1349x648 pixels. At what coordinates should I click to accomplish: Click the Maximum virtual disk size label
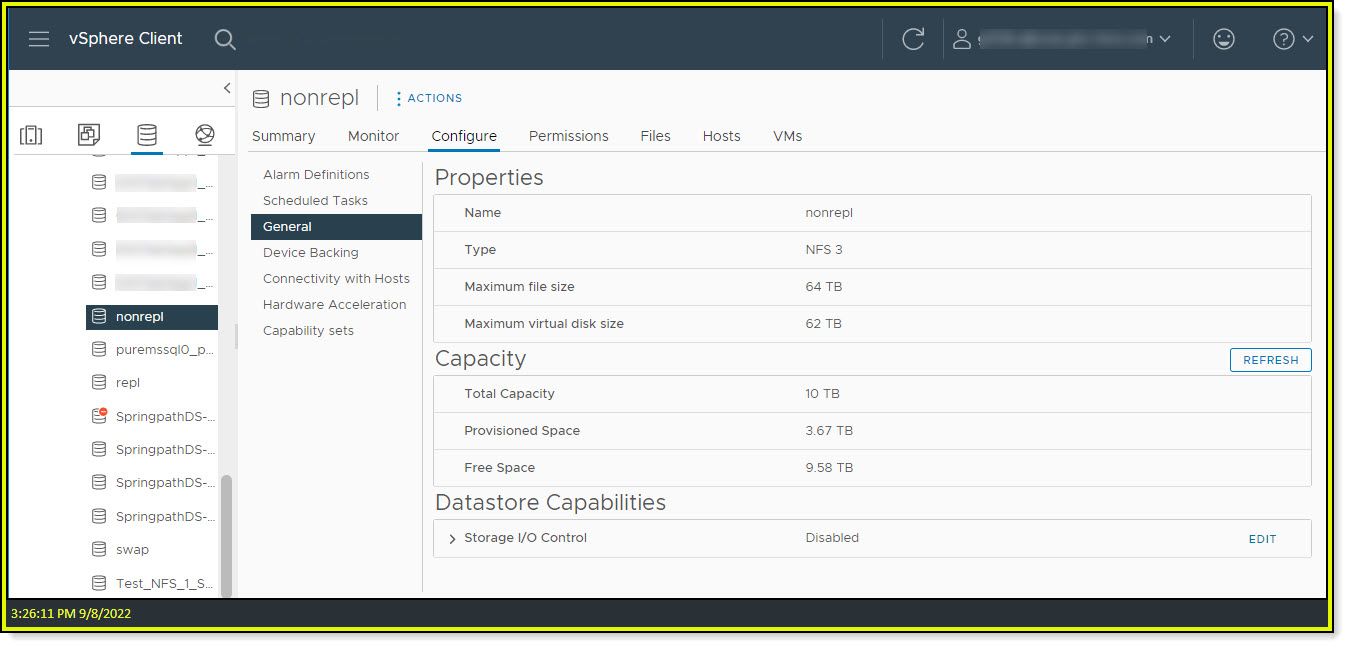click(x=544, y=324)
